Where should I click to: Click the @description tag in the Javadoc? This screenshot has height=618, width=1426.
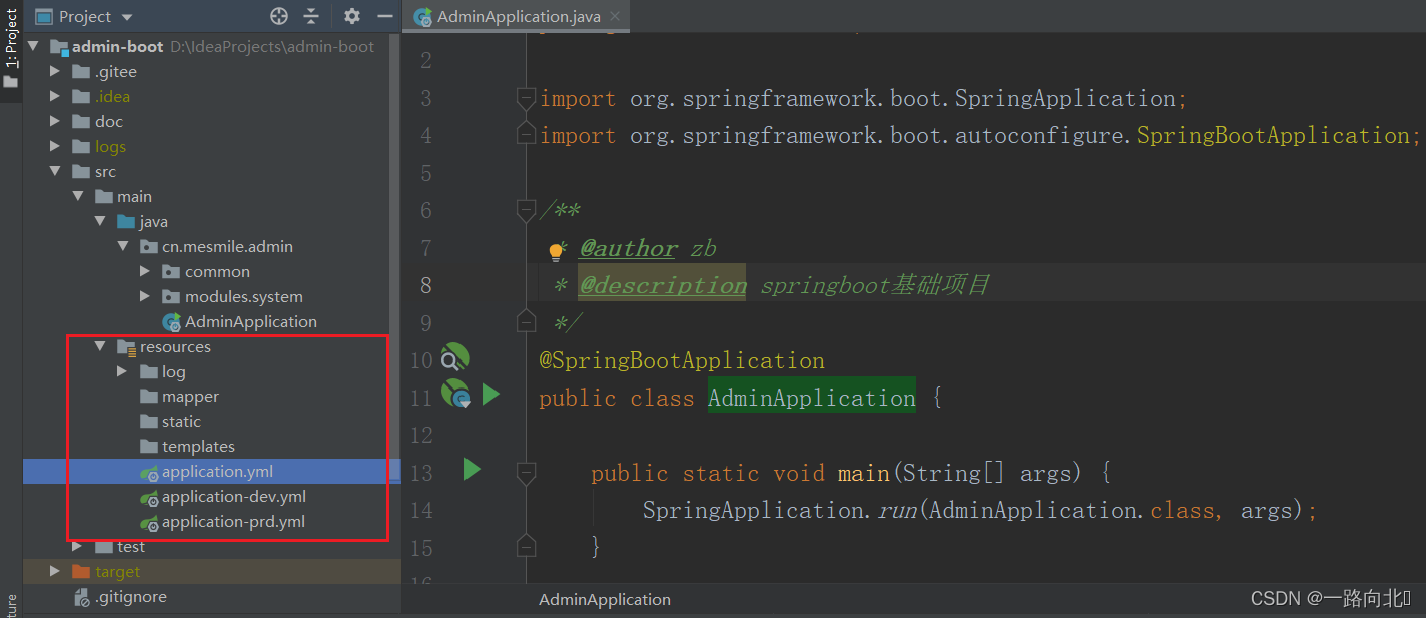[663, 286]
